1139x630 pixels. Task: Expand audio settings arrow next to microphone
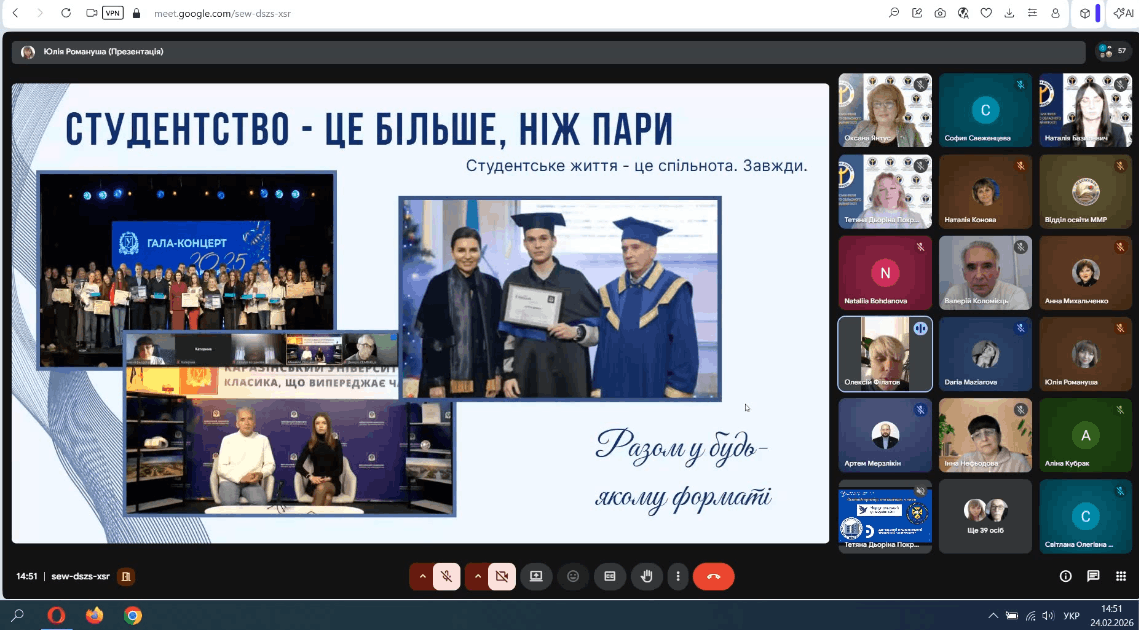[422, 576]
